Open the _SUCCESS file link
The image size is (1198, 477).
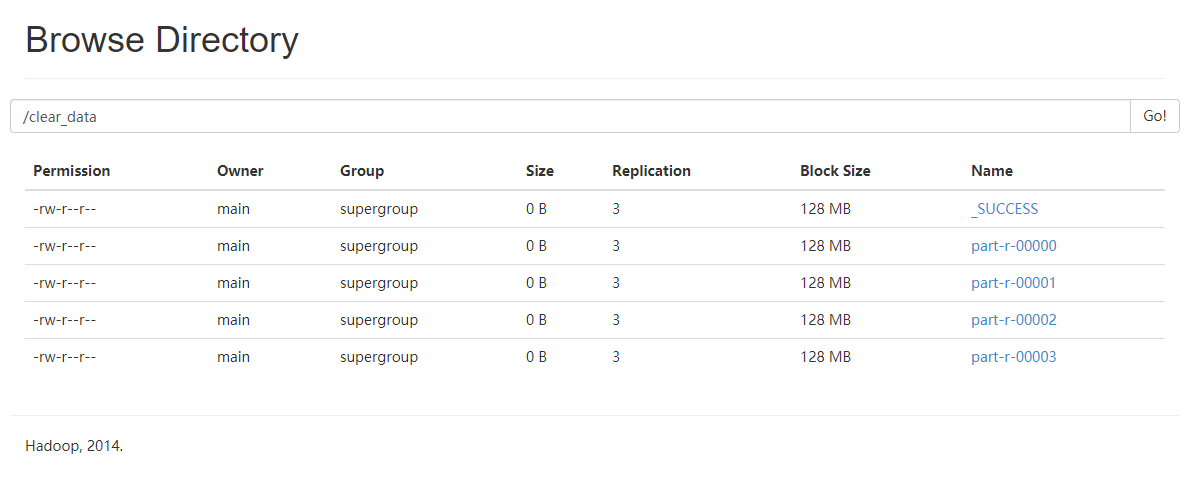[1004, 209]
